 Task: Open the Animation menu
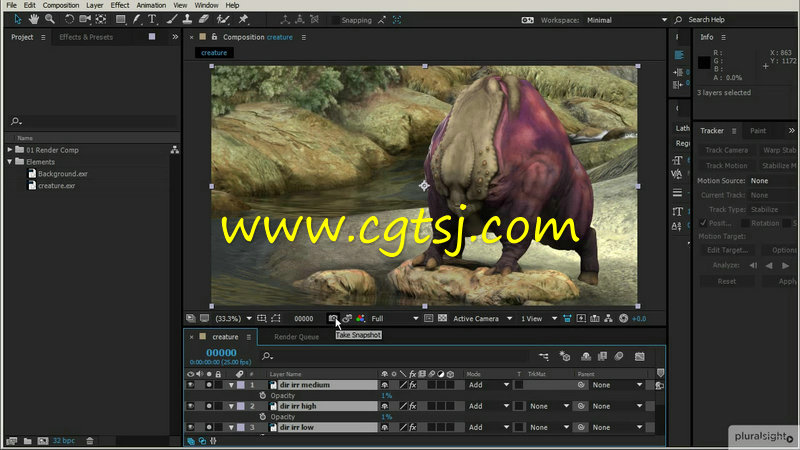click(151, 5)
